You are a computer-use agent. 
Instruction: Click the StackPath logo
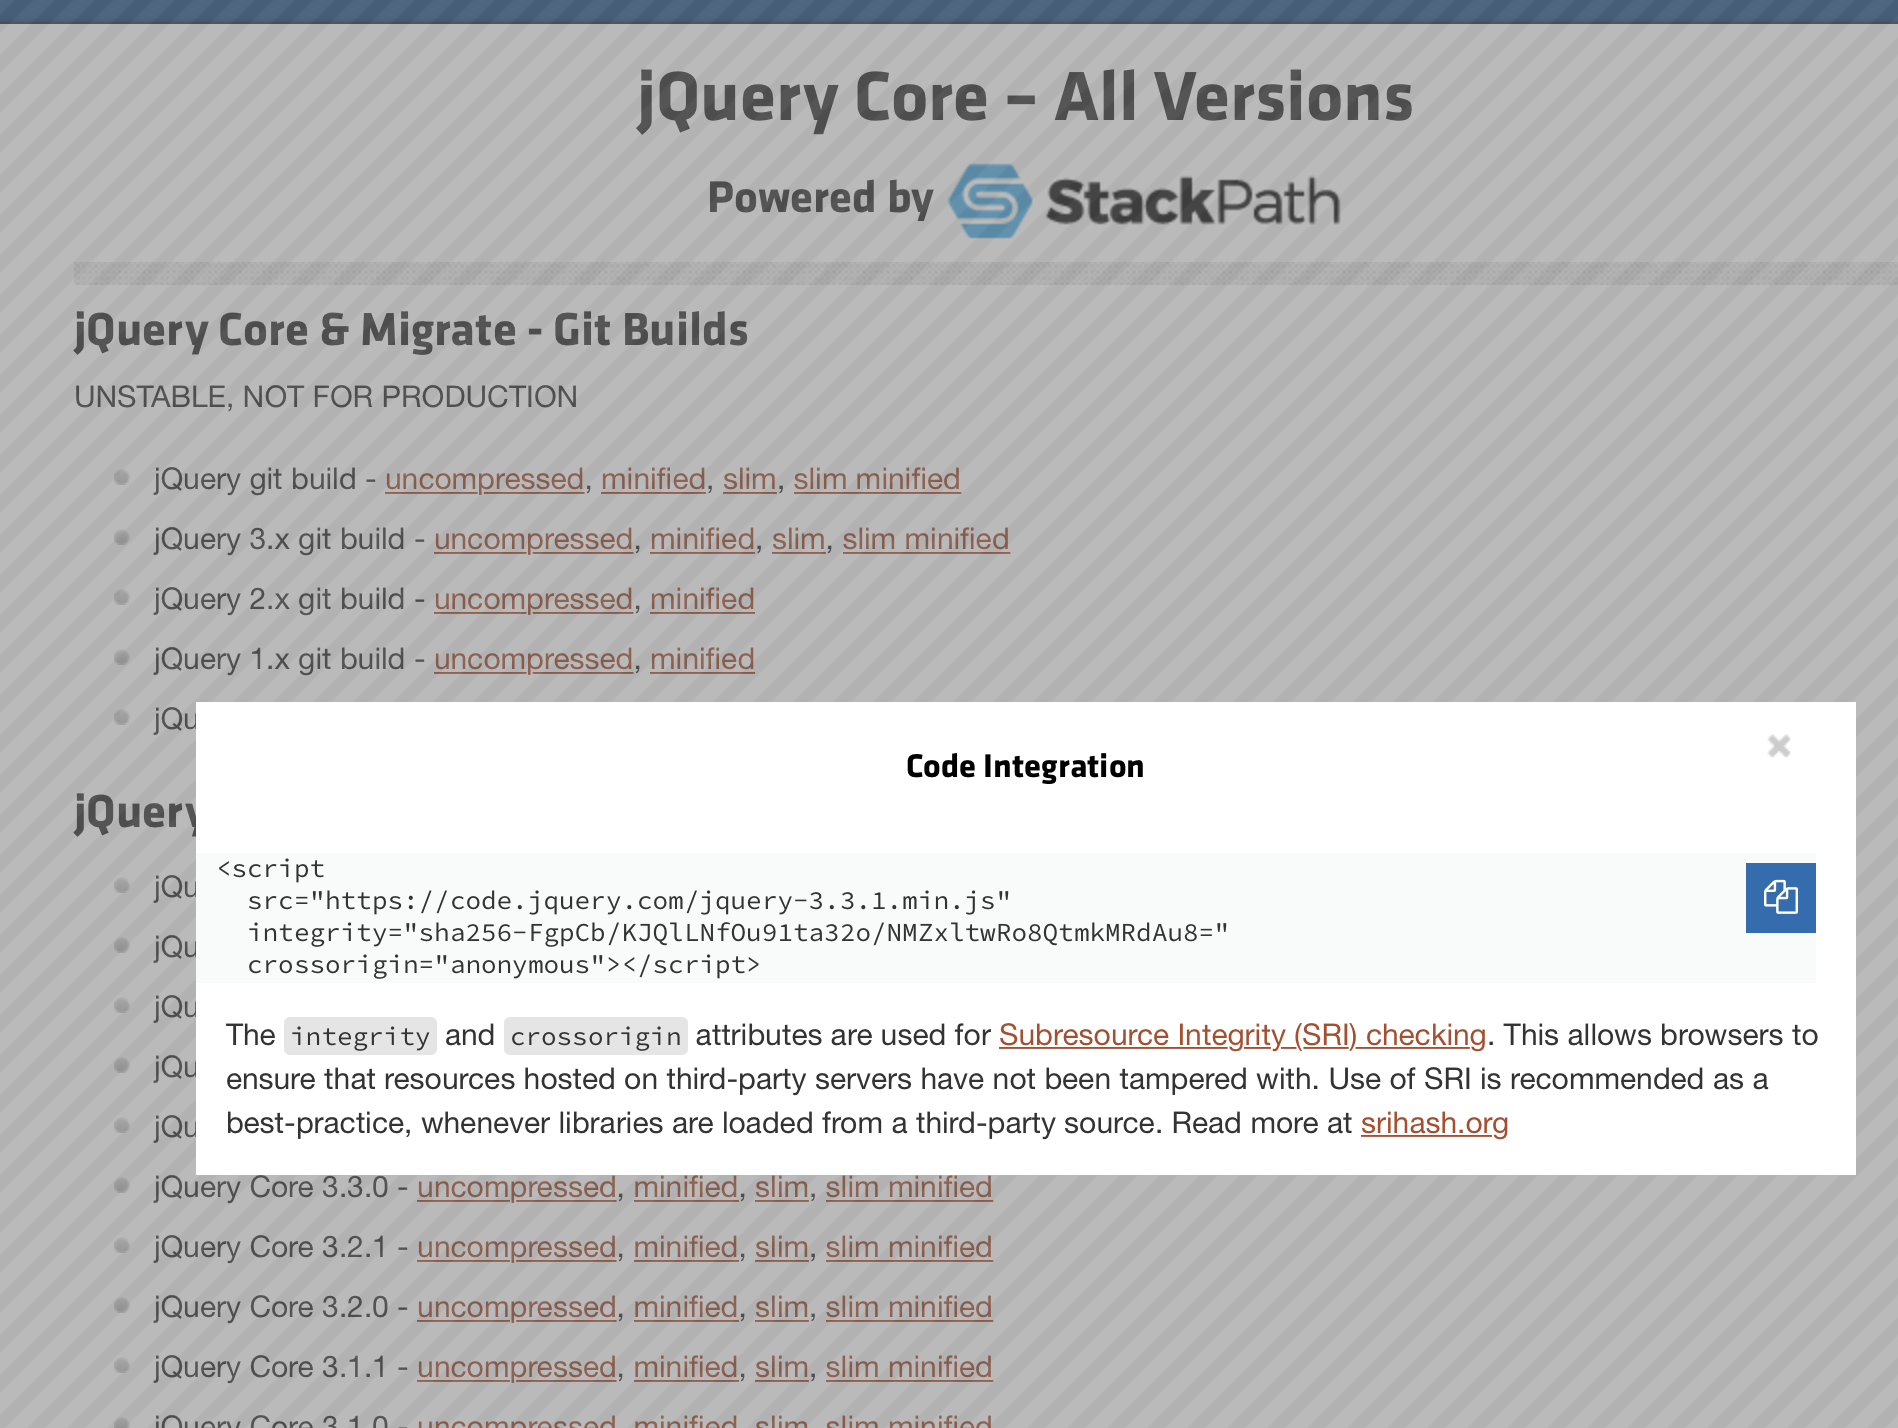click(1144, 200)
